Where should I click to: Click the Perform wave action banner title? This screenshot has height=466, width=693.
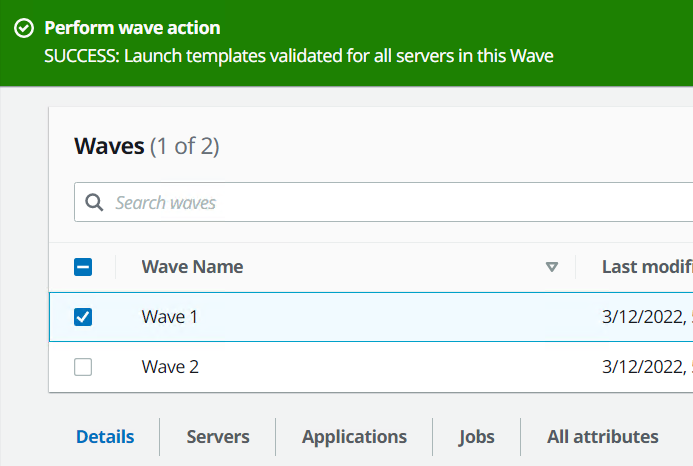pos(132,28)
